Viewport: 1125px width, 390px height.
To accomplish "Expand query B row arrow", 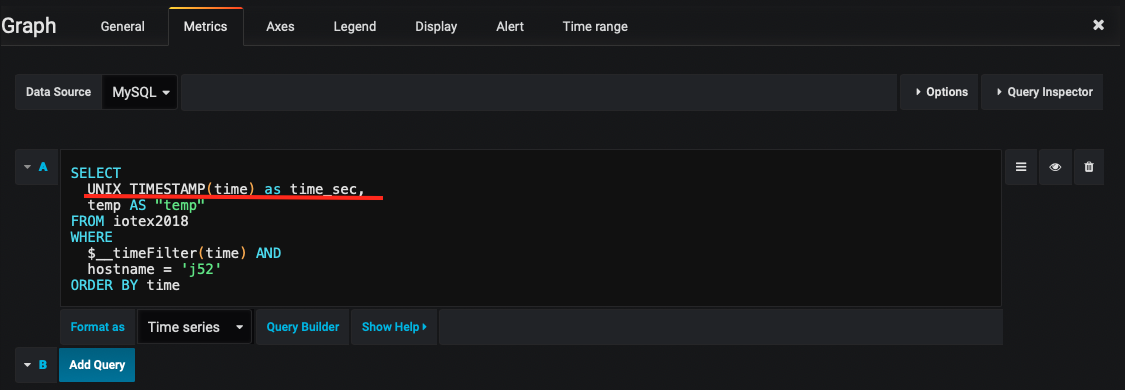I will click(x=27, y=365).
